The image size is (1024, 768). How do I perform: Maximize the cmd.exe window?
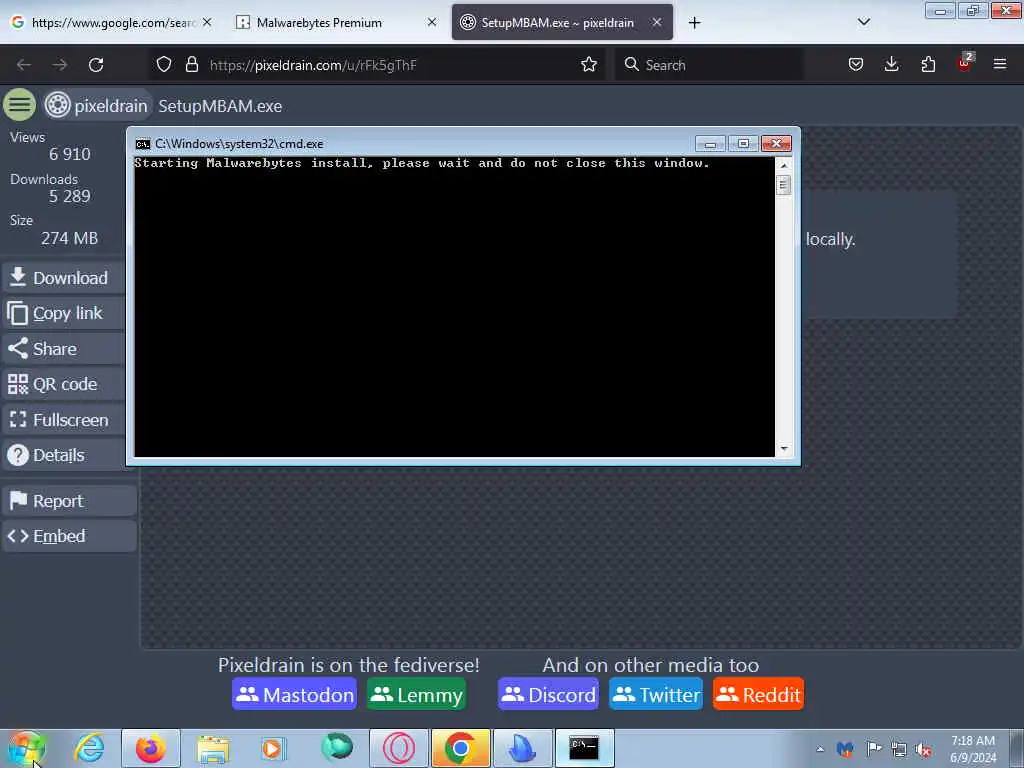click(x=743, y=143)
